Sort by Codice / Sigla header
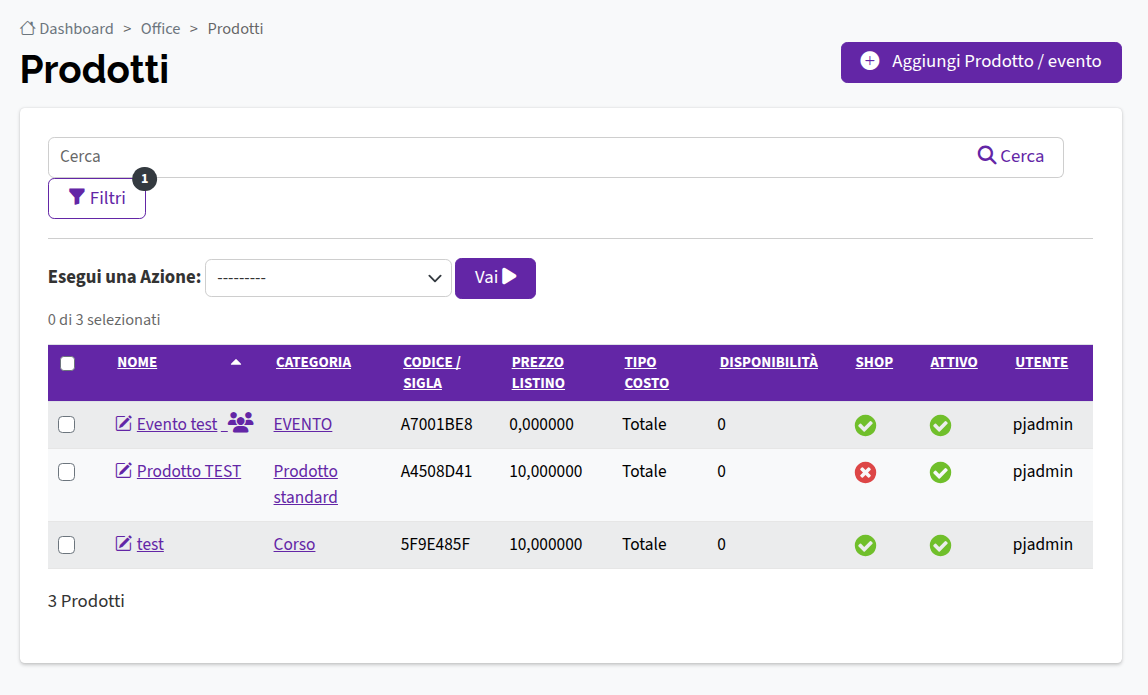 coord(432,372)
